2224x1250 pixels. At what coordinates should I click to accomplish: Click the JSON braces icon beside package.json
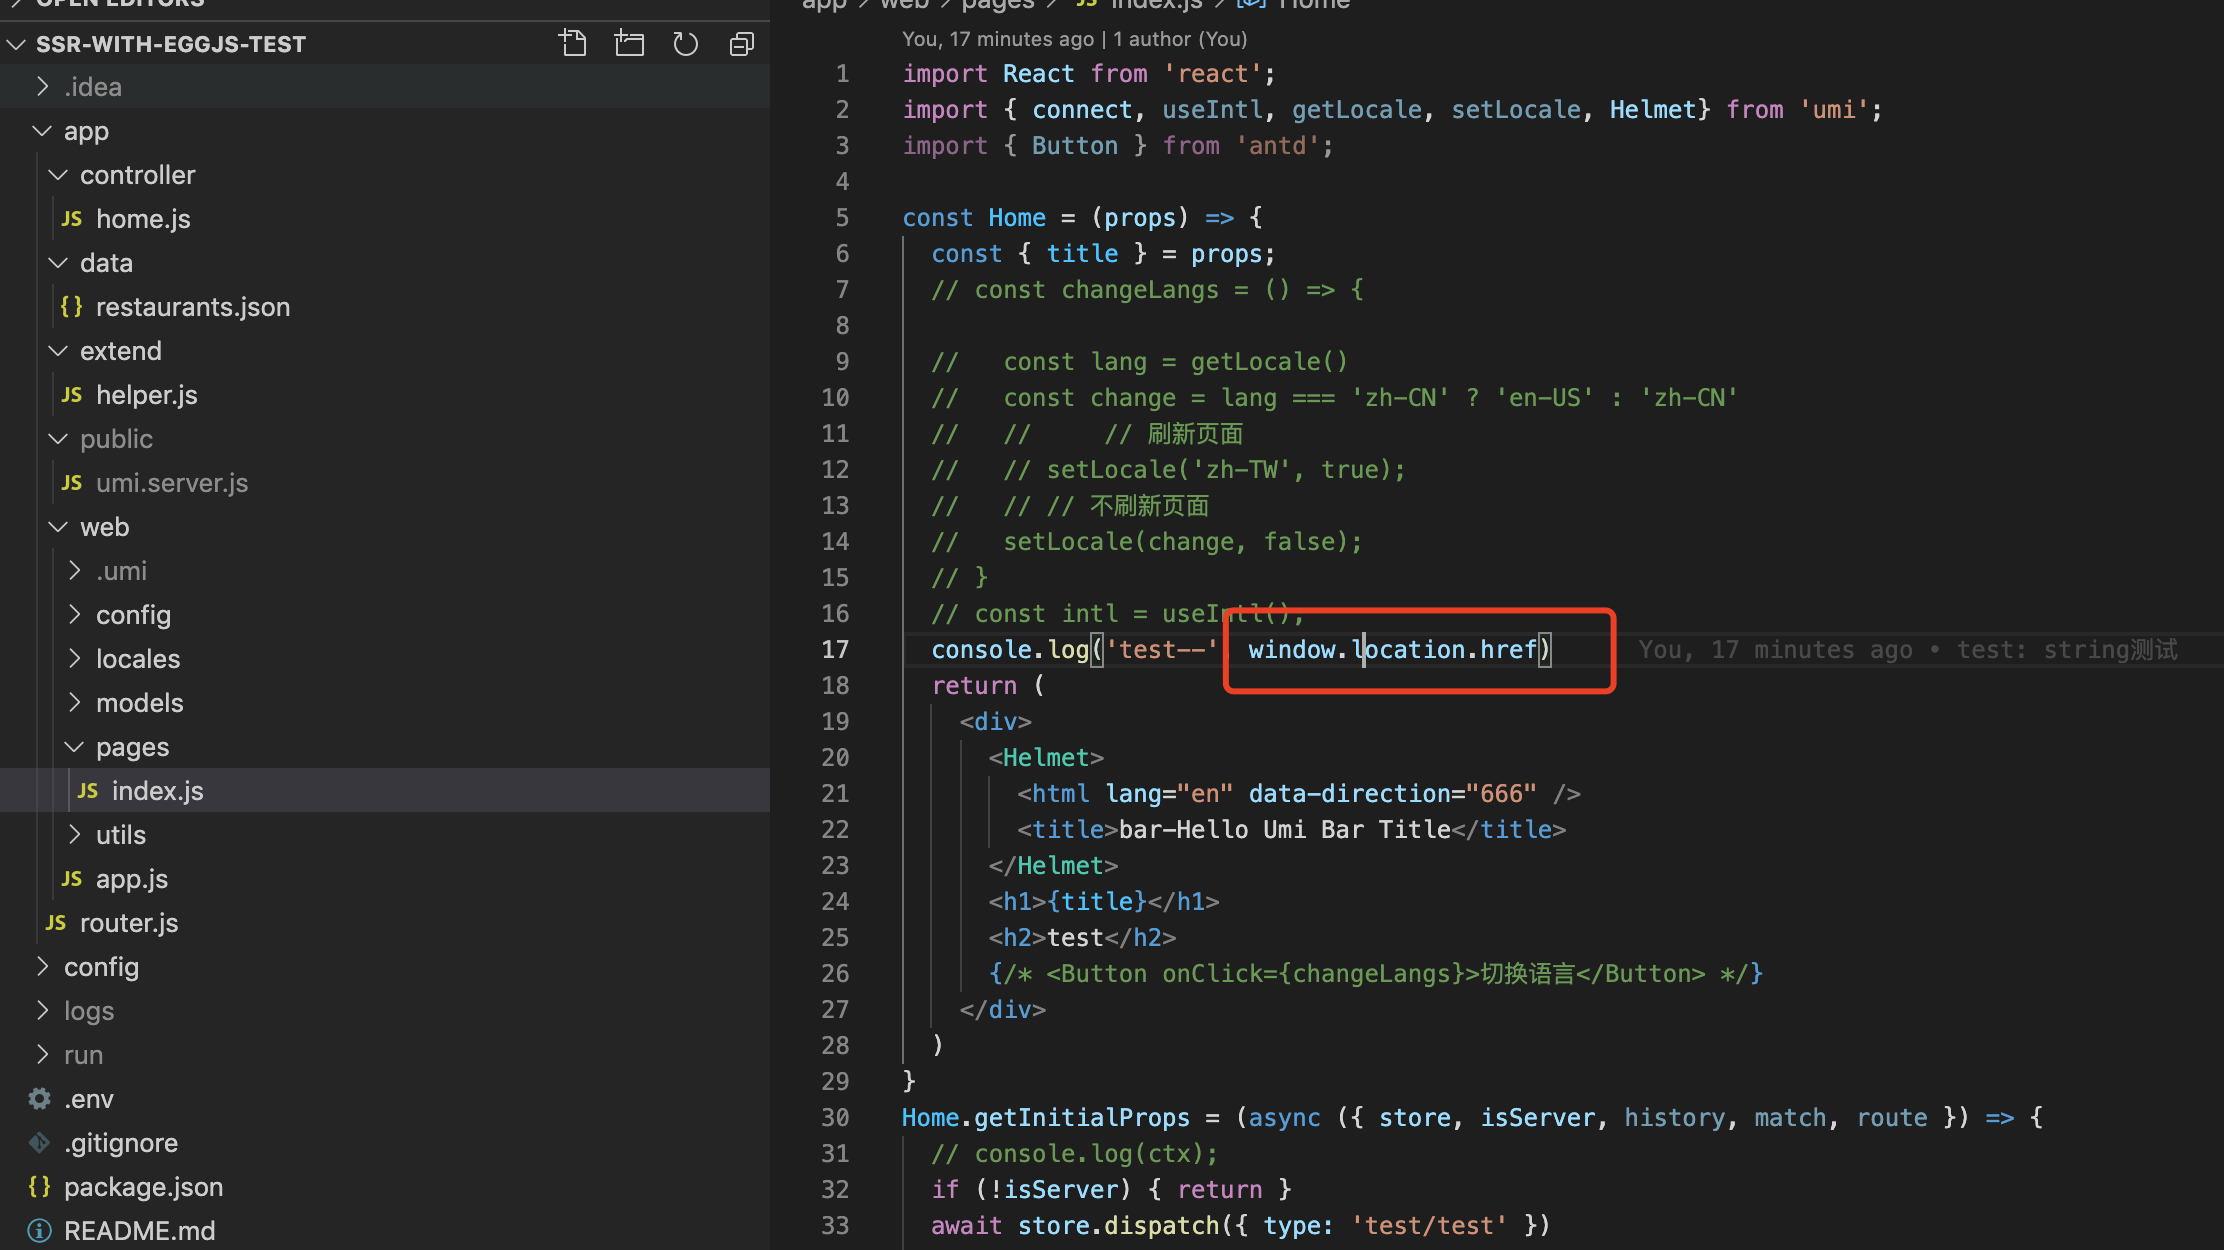(39, 1186)
